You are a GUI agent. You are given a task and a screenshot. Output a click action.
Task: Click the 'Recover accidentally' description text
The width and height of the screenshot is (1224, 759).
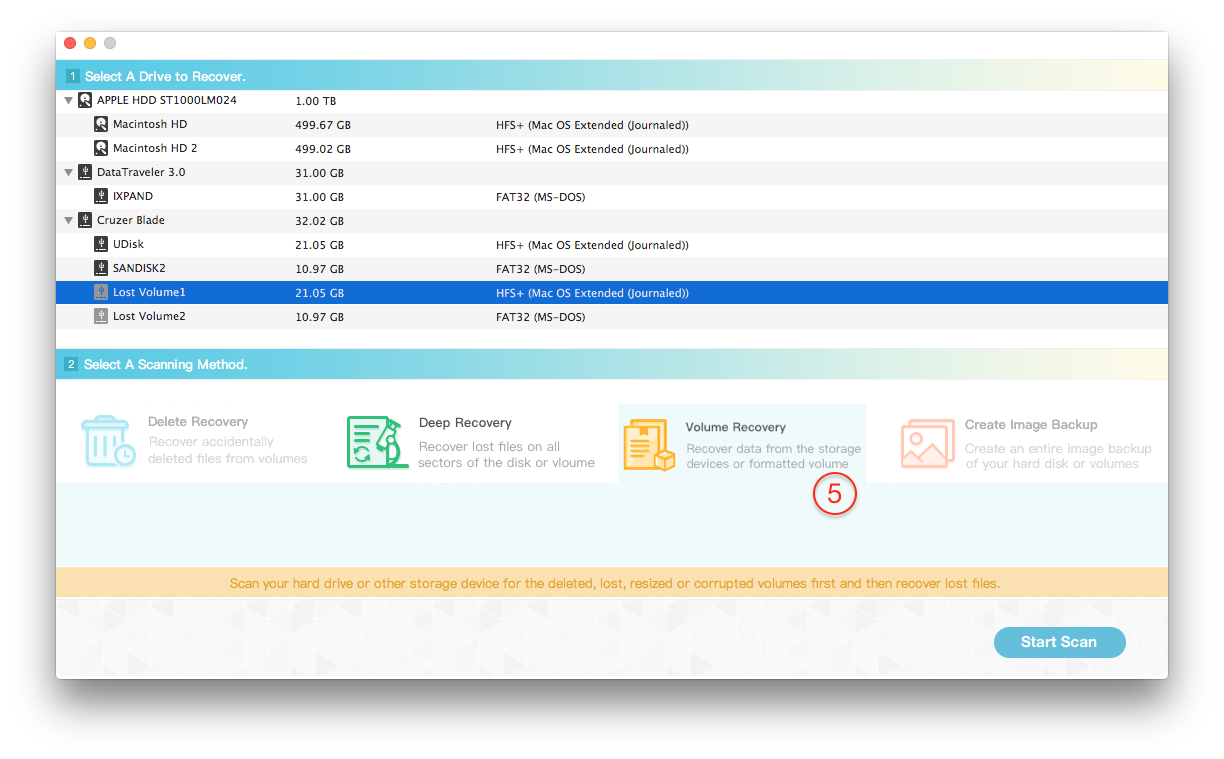point(211,442)
